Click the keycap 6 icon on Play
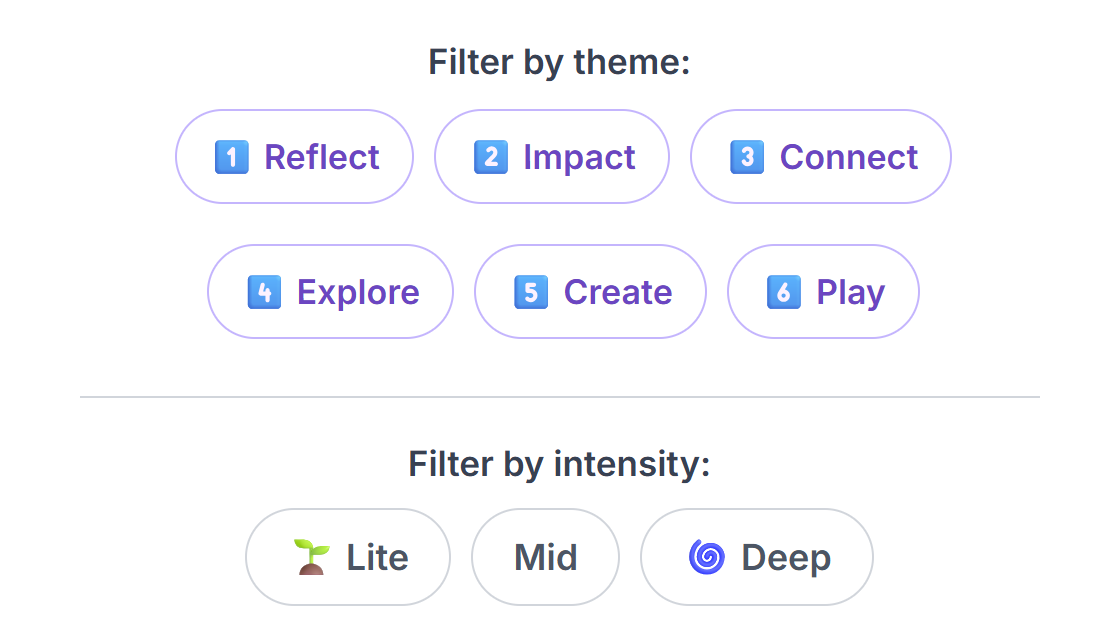This screenshot has width=1118, height=643. 783,292
